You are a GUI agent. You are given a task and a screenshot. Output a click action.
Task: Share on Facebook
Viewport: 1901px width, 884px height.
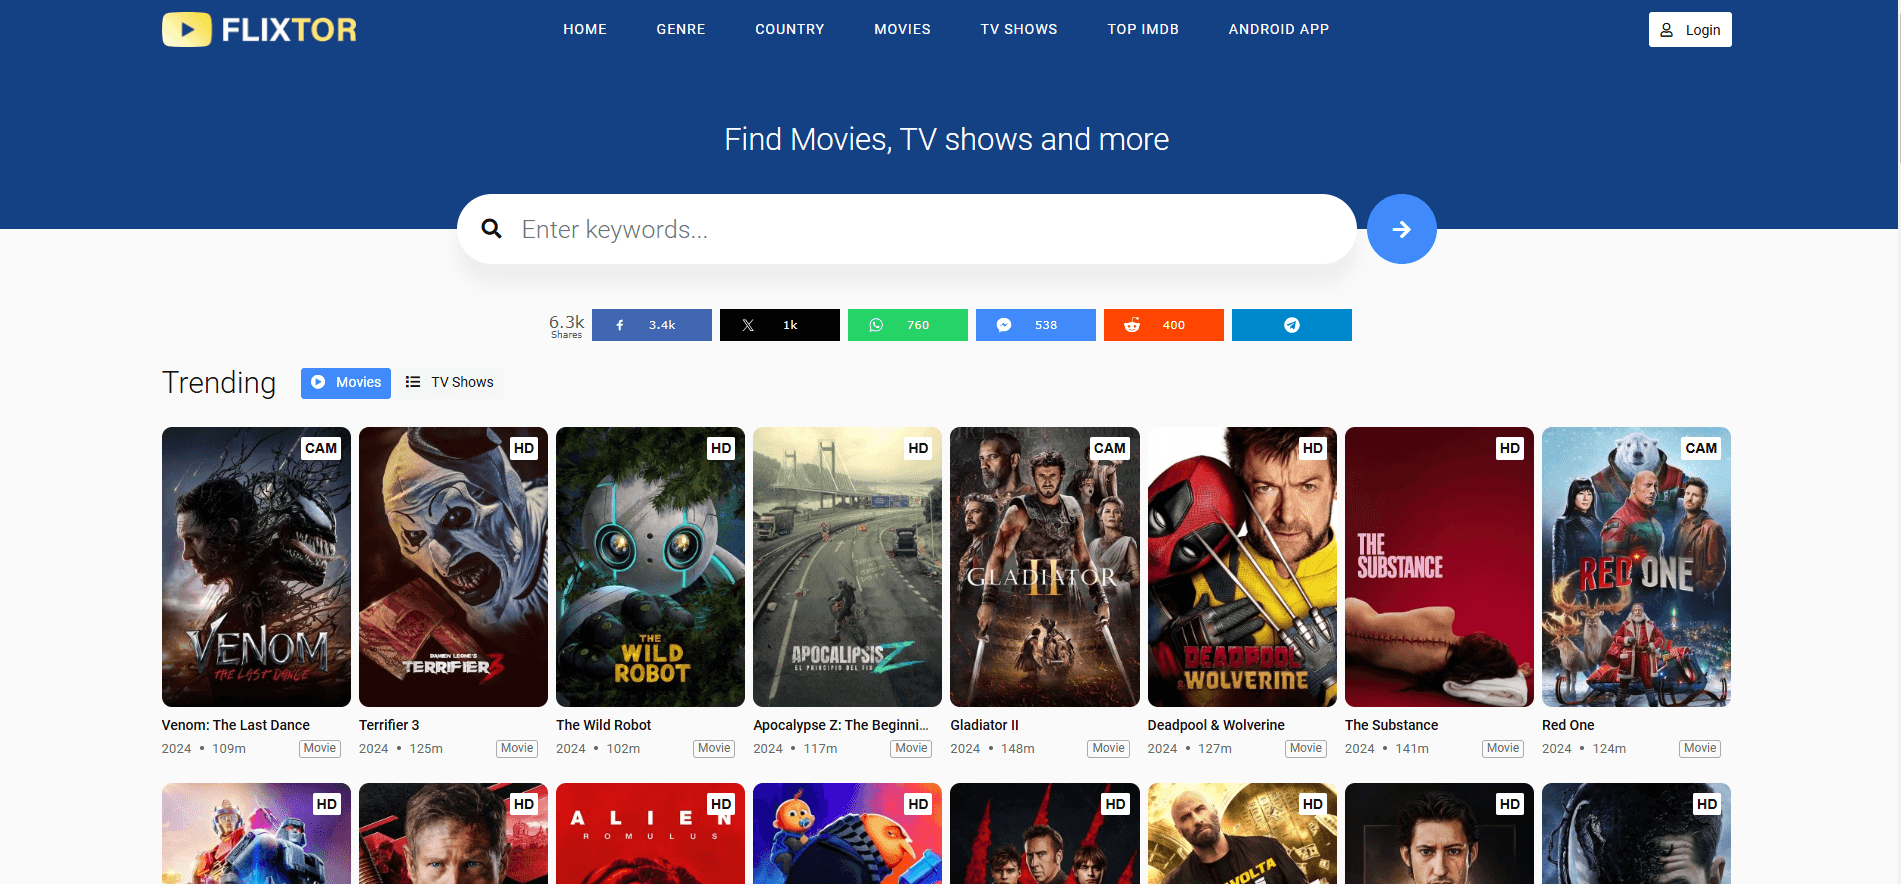[652, 325]
